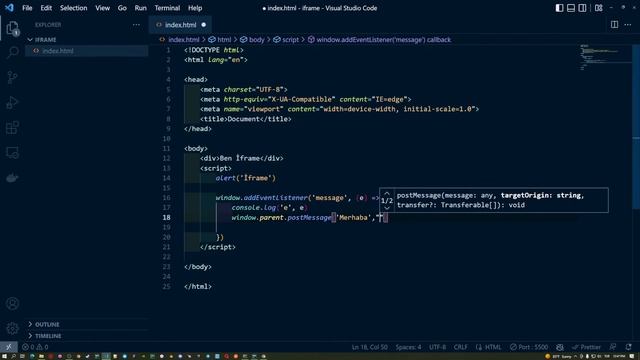Toggle the bottom Panel visibility
The image size is (640, 360).
(571, 8)
